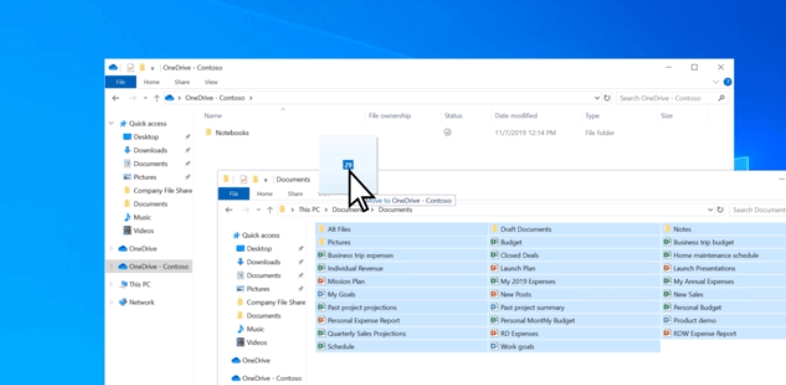Open the Home tab in OneDrive window
Screen dimensions: 786x385
coord(151,82)
